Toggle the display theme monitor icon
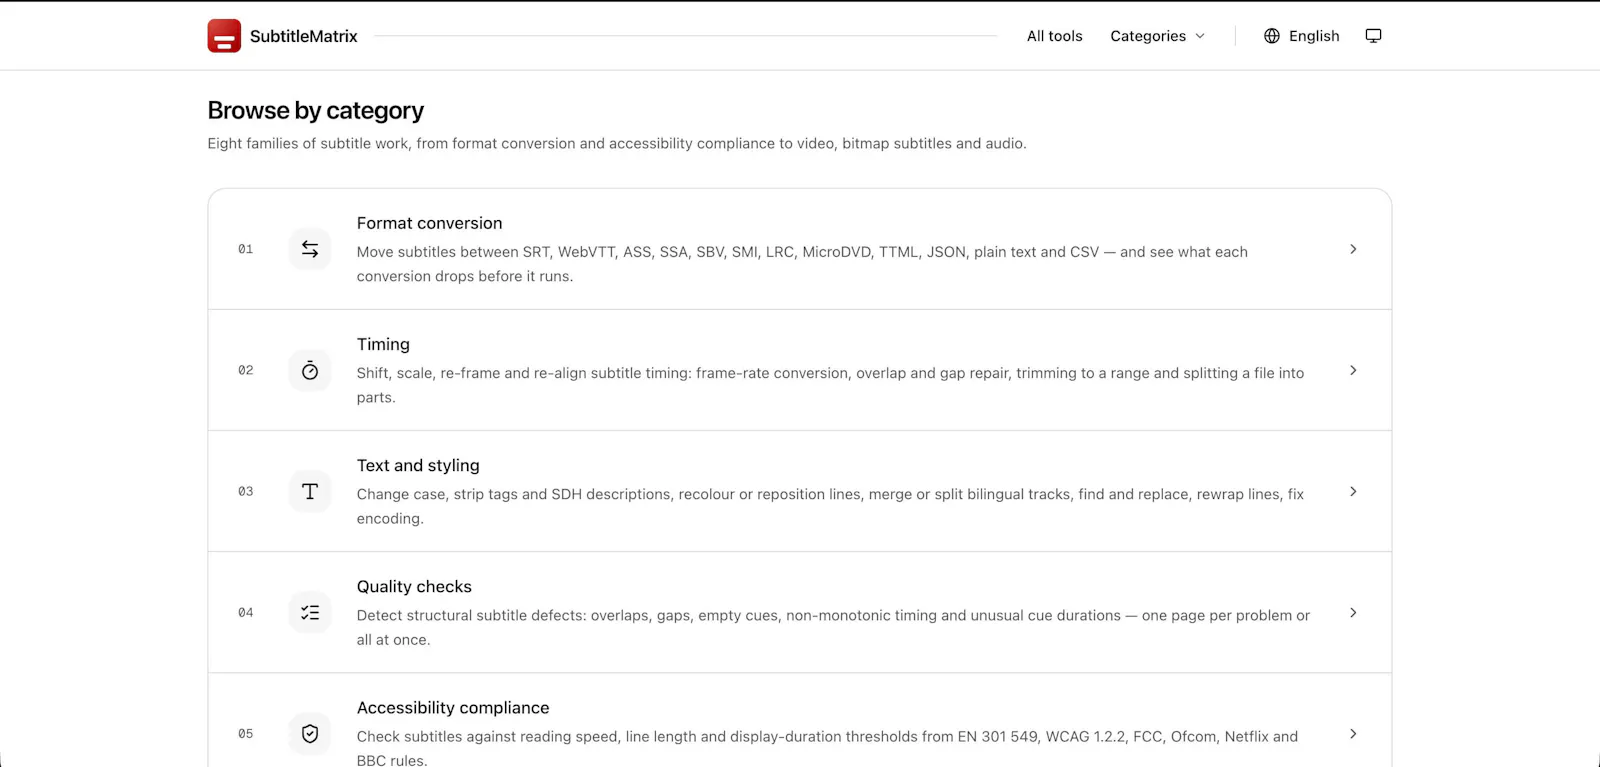Screen dimensions: 1600x767 pyautogui.click(x=1374, y=36)
